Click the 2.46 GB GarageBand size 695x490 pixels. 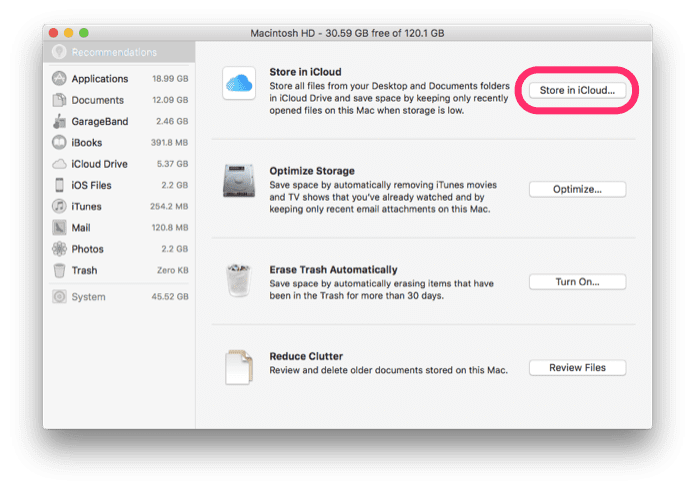(x=172, y=121)
